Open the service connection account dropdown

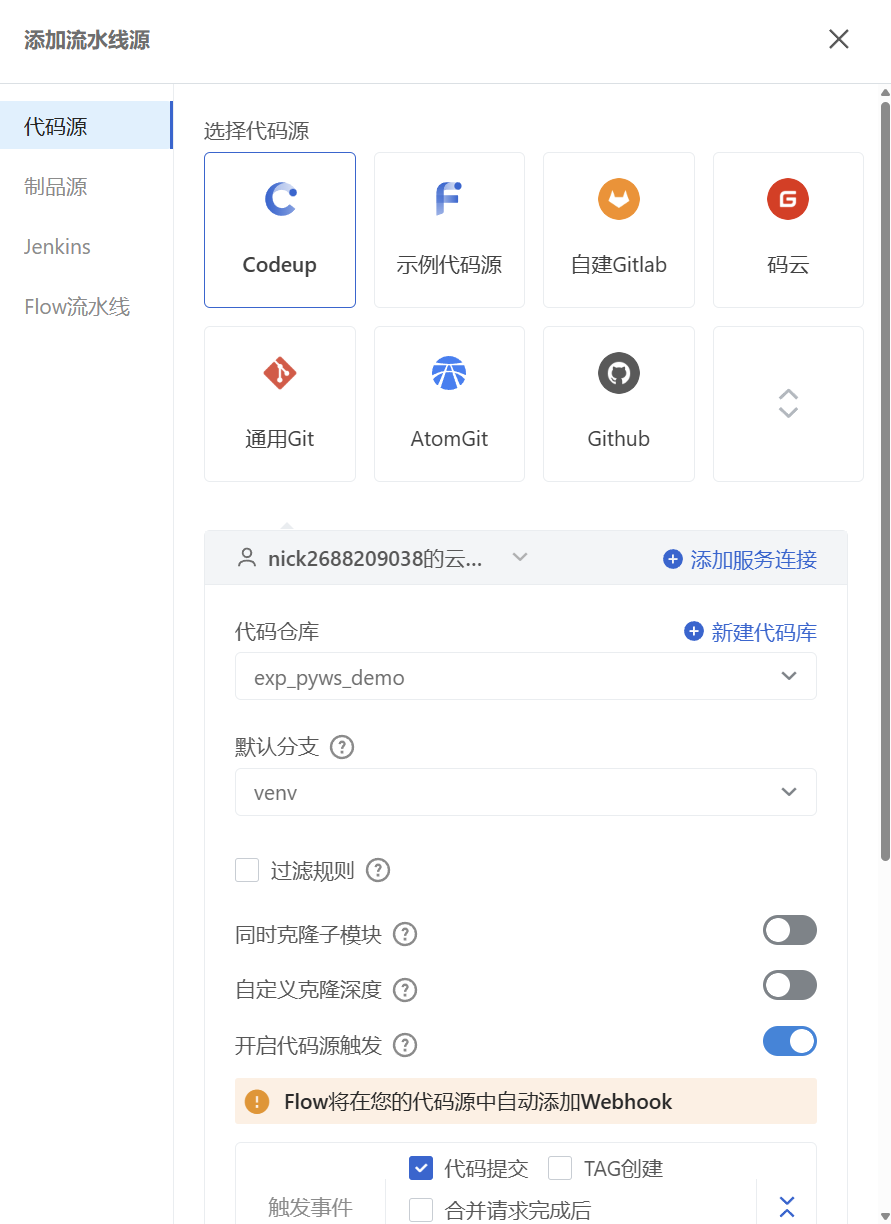coord(382,558)
